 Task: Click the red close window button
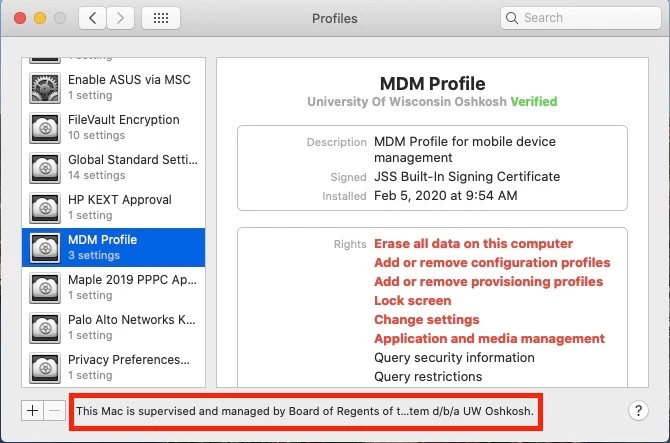pyautogui.click(x=20, y=18)
